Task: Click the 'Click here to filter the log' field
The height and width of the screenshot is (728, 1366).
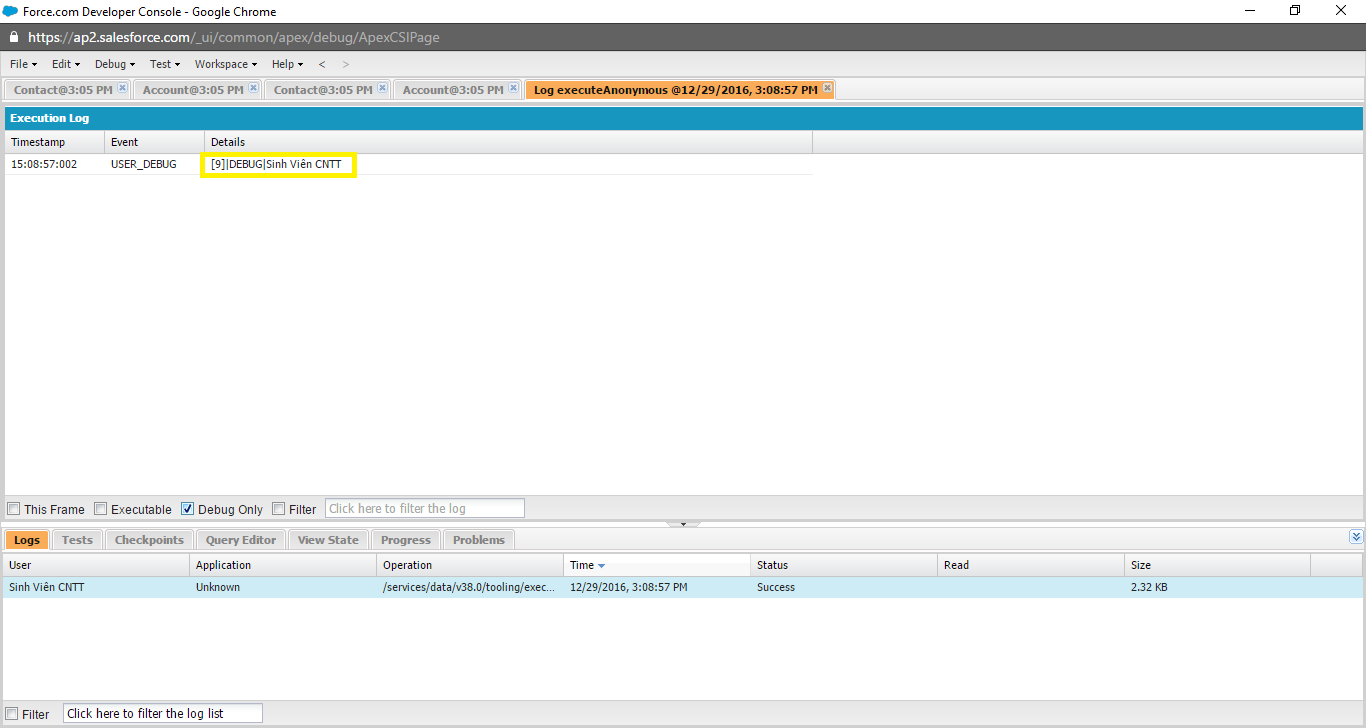Action: point(424,507)
